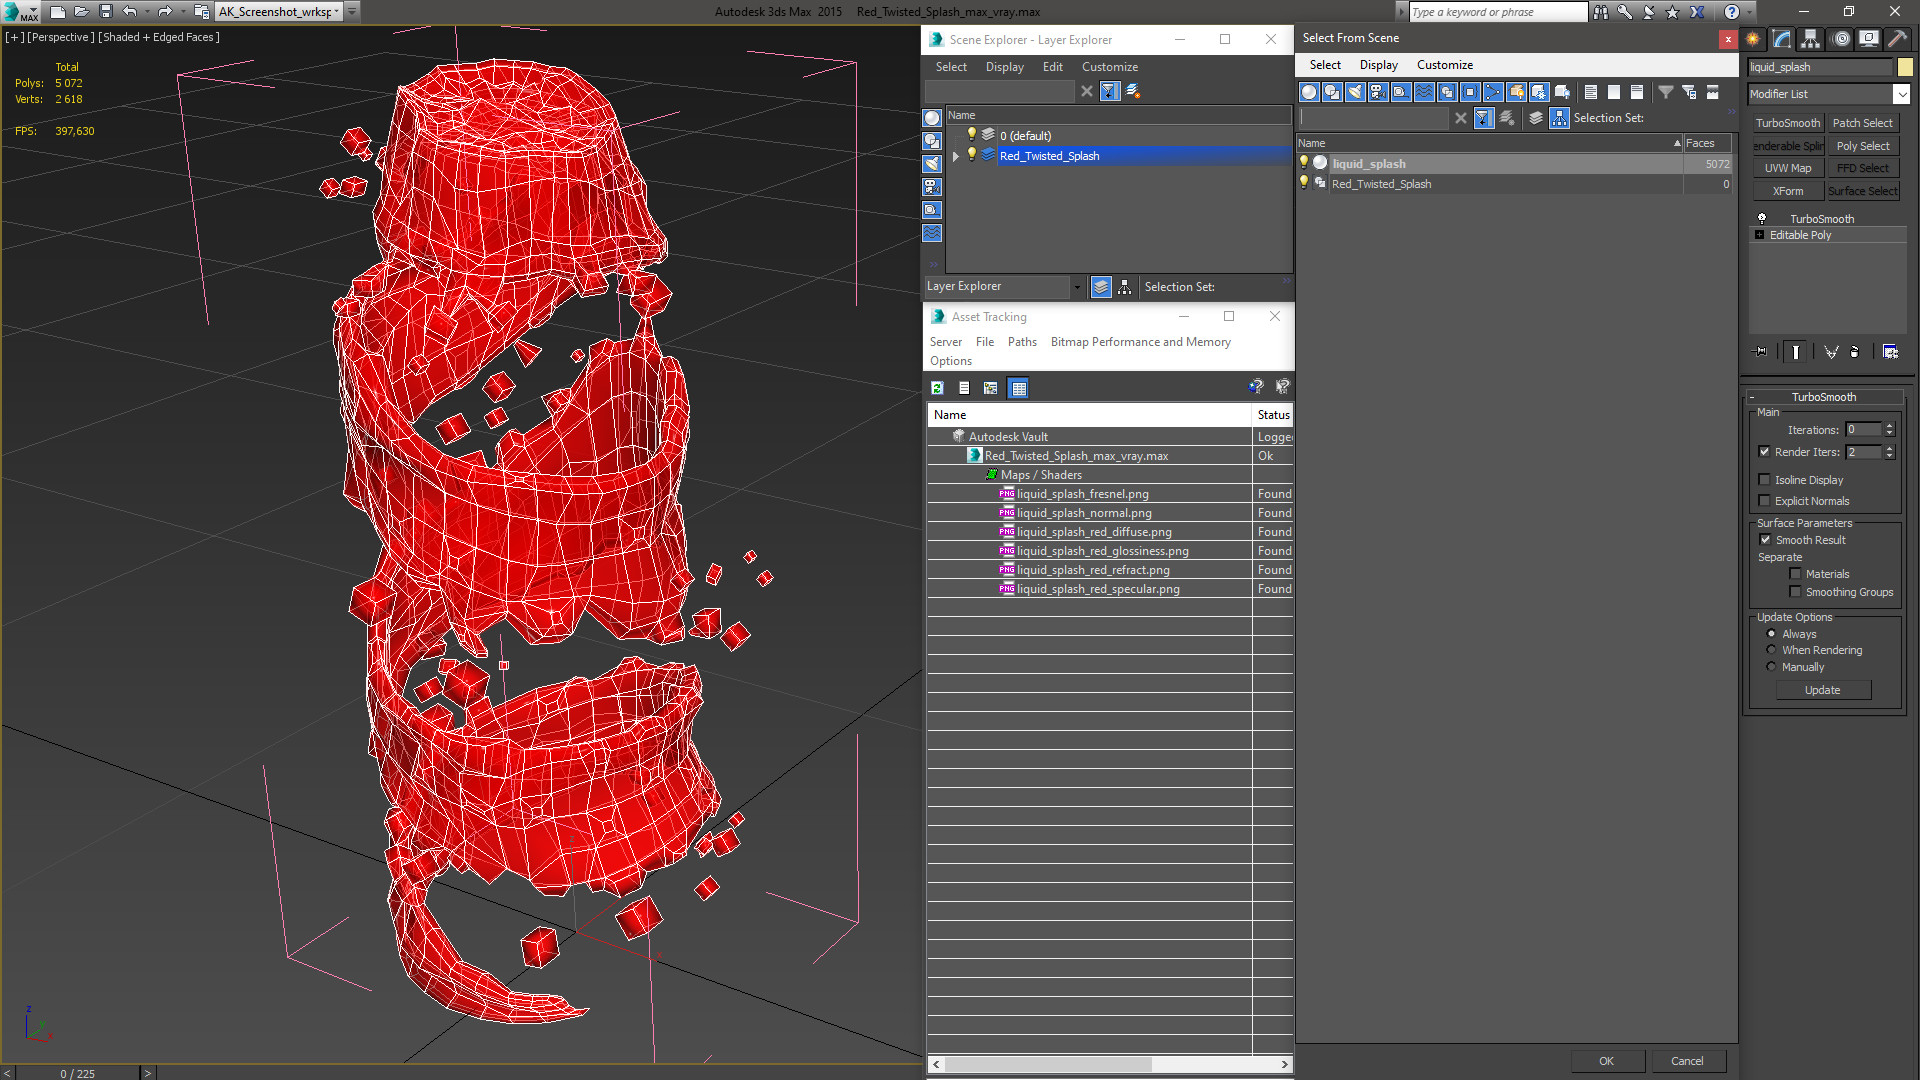Click the Poly Select modifier button

[x=1863, y=146]
